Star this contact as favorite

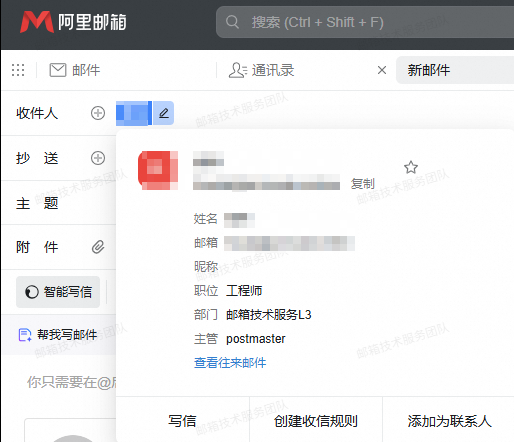411,167
